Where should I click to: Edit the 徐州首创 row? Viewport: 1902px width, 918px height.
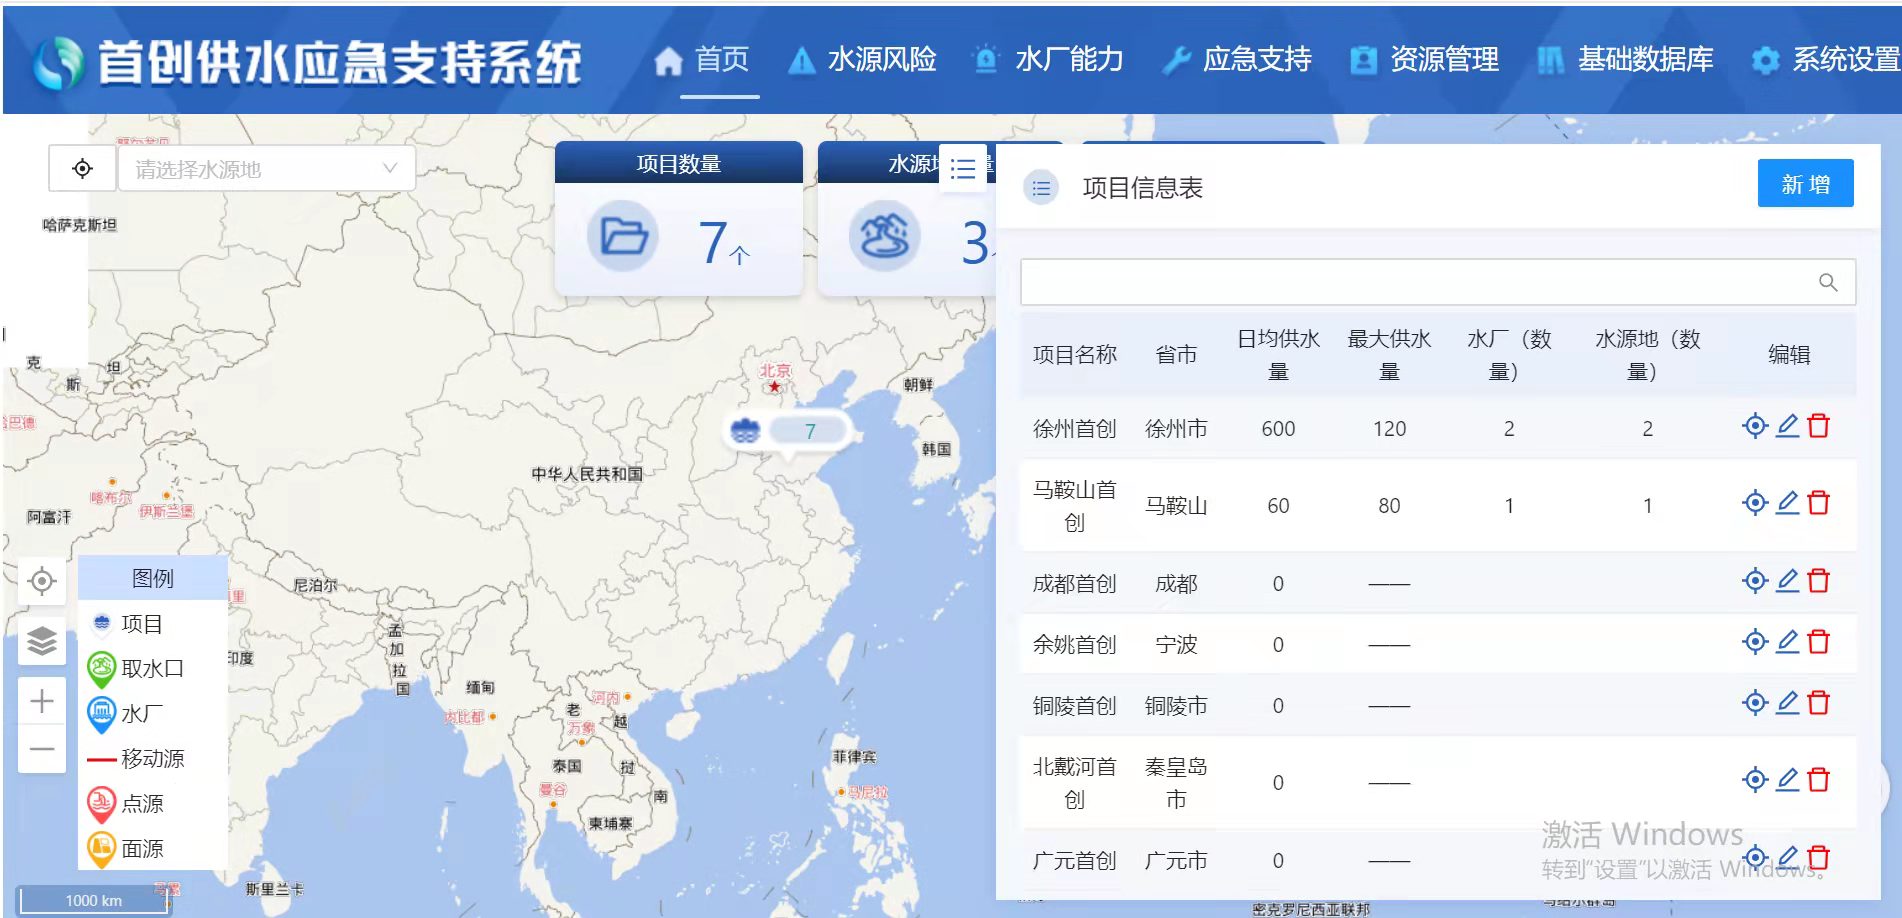[1787, 426]
